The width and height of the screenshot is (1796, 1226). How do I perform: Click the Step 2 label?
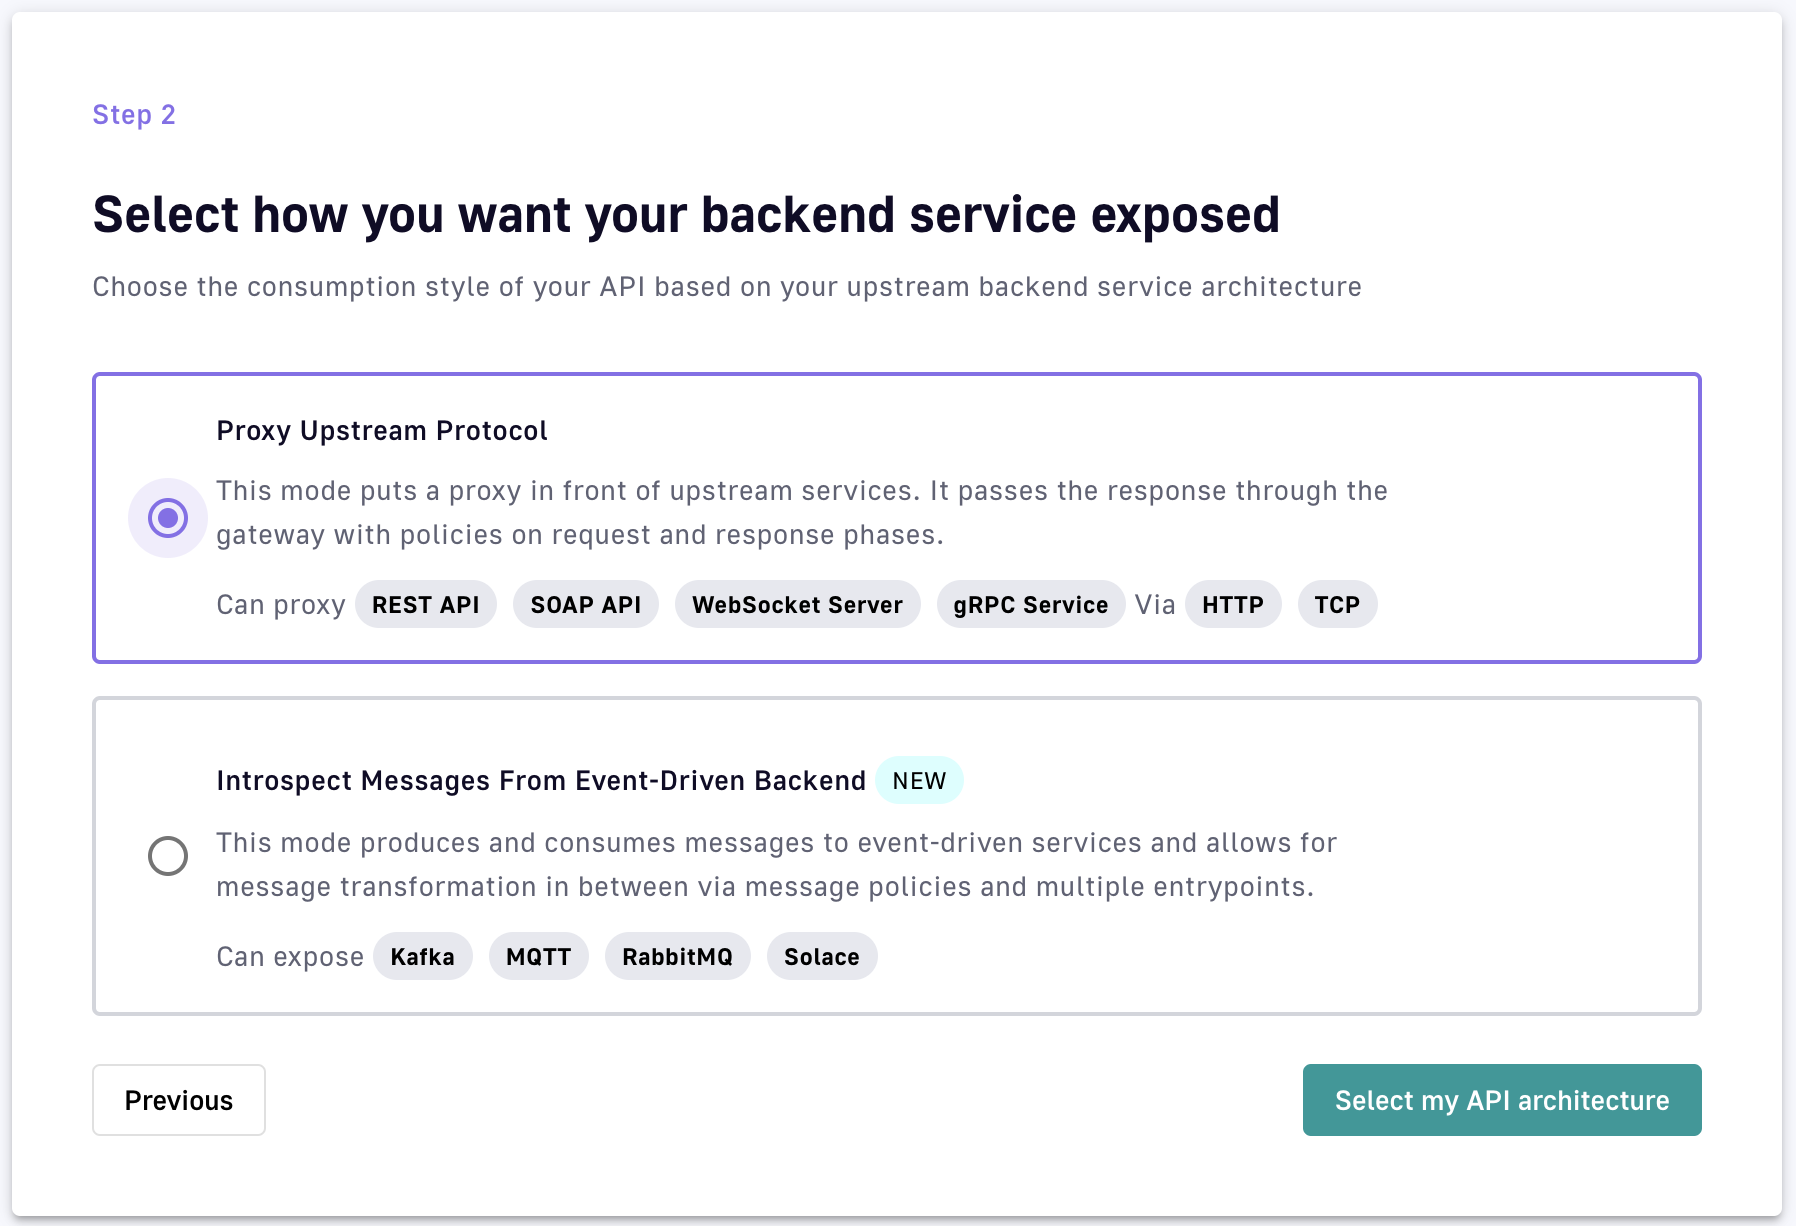134,115
